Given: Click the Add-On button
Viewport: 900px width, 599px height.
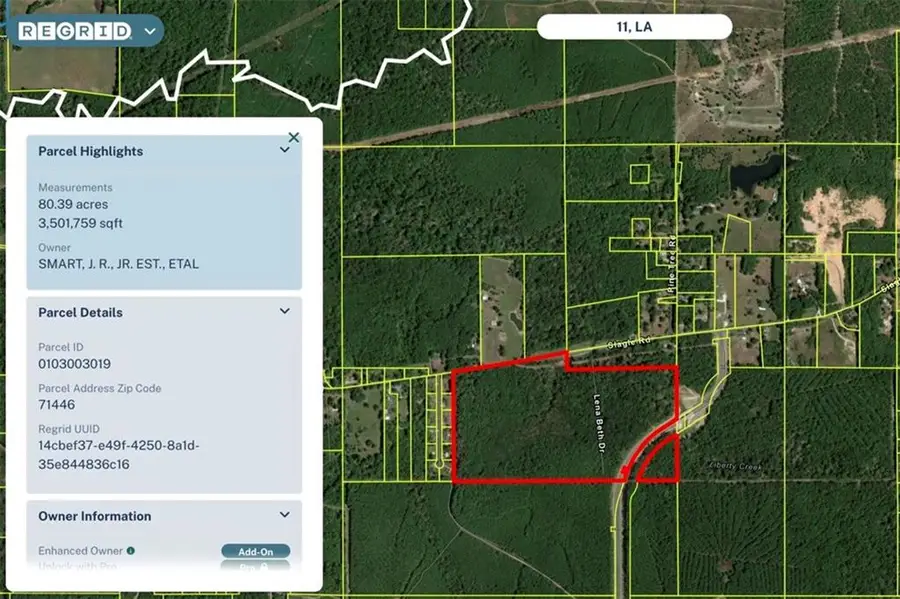Looking at the screenshot, I should [257, 550].
